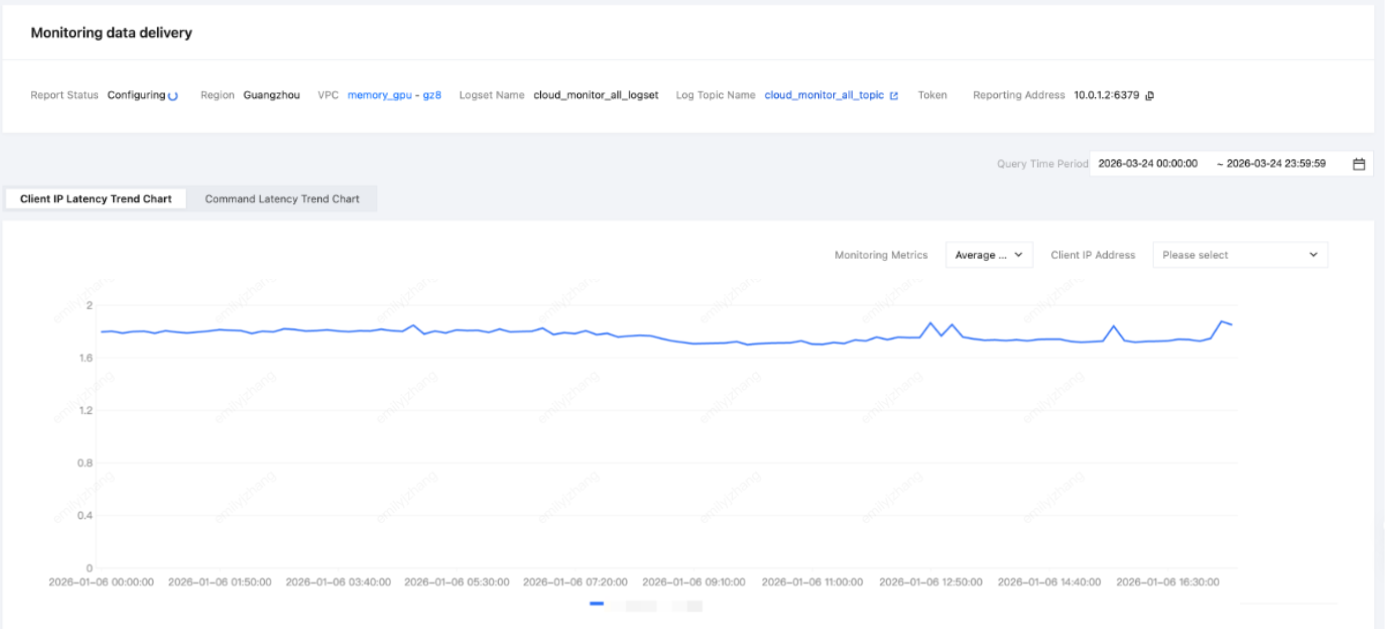Click the blue legend marker below the chart

597,603
